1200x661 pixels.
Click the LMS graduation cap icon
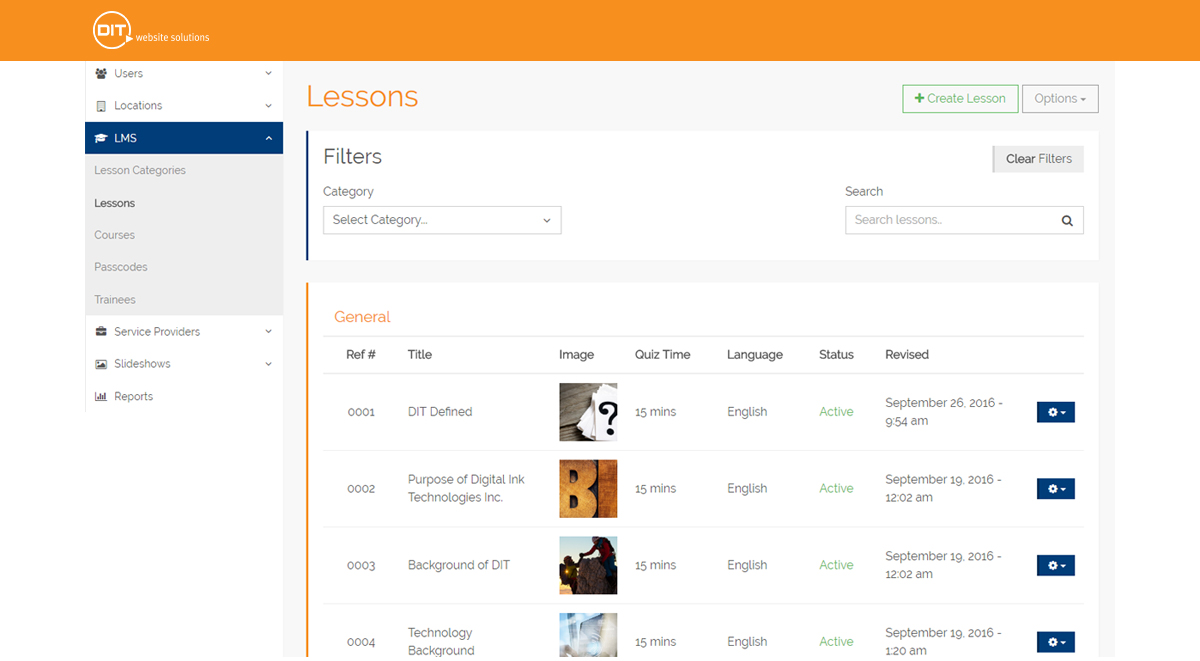tap(101, 138)
